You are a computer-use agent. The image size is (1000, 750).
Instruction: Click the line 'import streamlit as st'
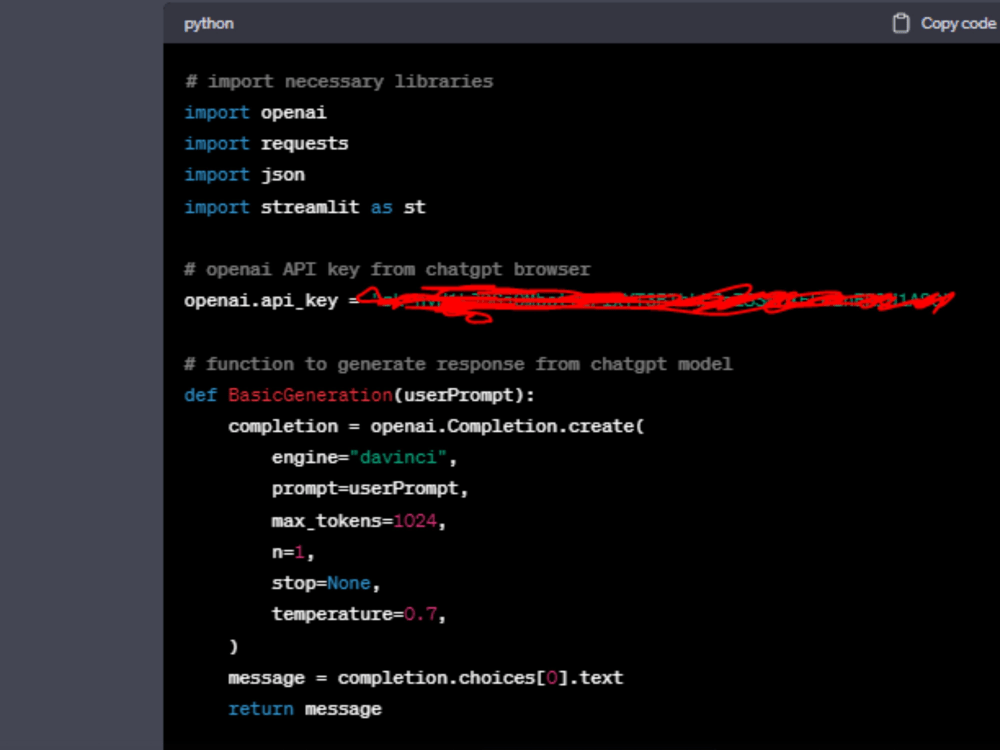point(305,207)
